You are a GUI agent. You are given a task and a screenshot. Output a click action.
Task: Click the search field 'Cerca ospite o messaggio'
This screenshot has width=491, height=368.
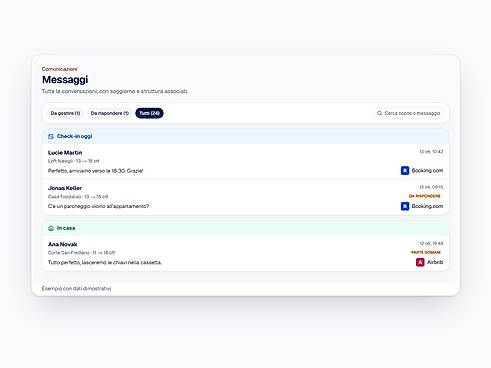click(409, 113)
